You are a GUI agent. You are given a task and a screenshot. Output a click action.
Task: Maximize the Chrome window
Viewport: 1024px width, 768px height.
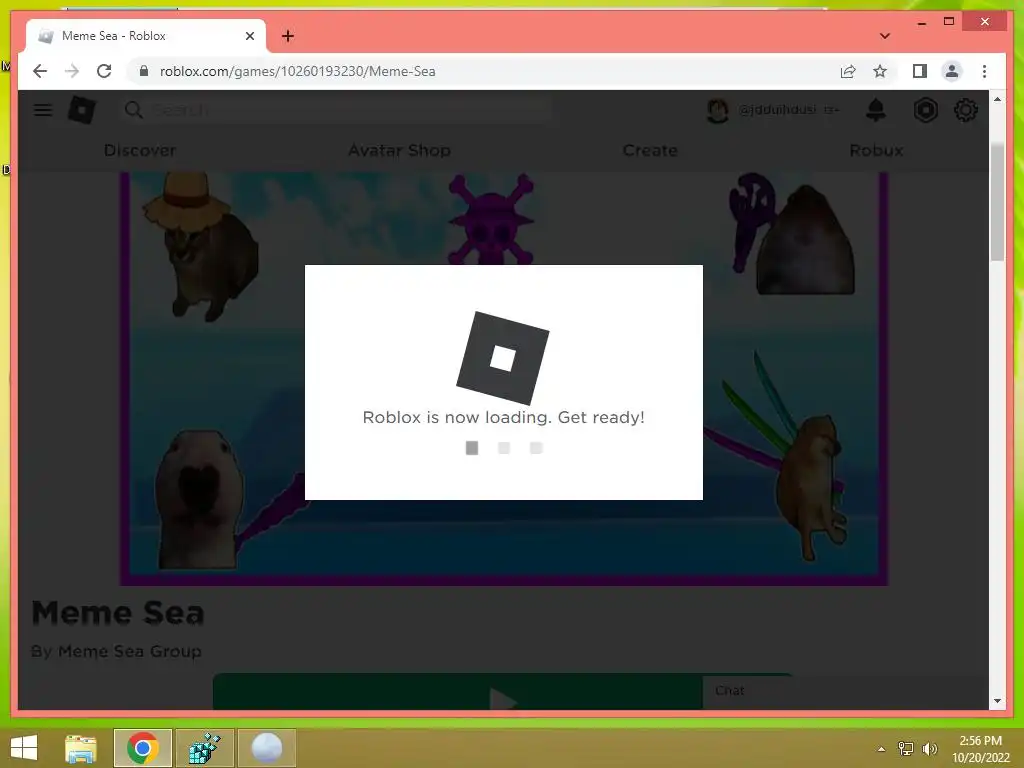[949, 22]
